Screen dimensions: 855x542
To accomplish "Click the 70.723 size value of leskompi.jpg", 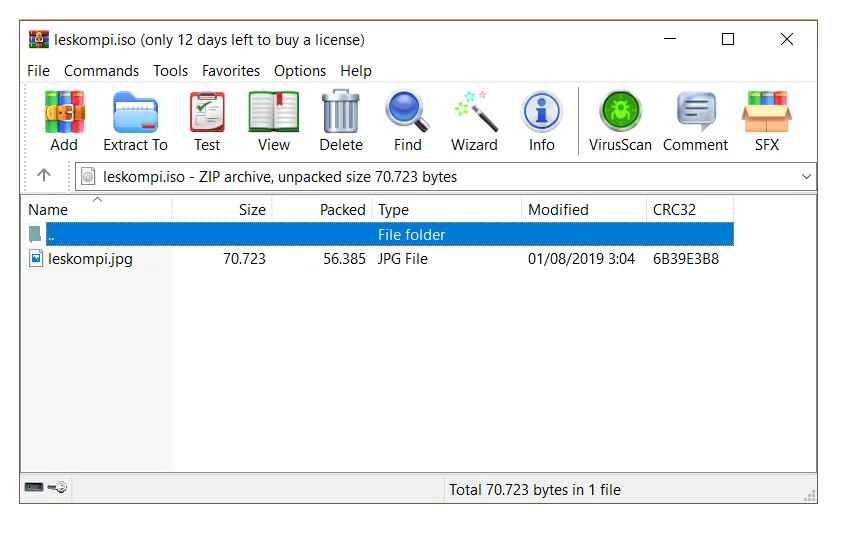I will (x=244, y=258).
